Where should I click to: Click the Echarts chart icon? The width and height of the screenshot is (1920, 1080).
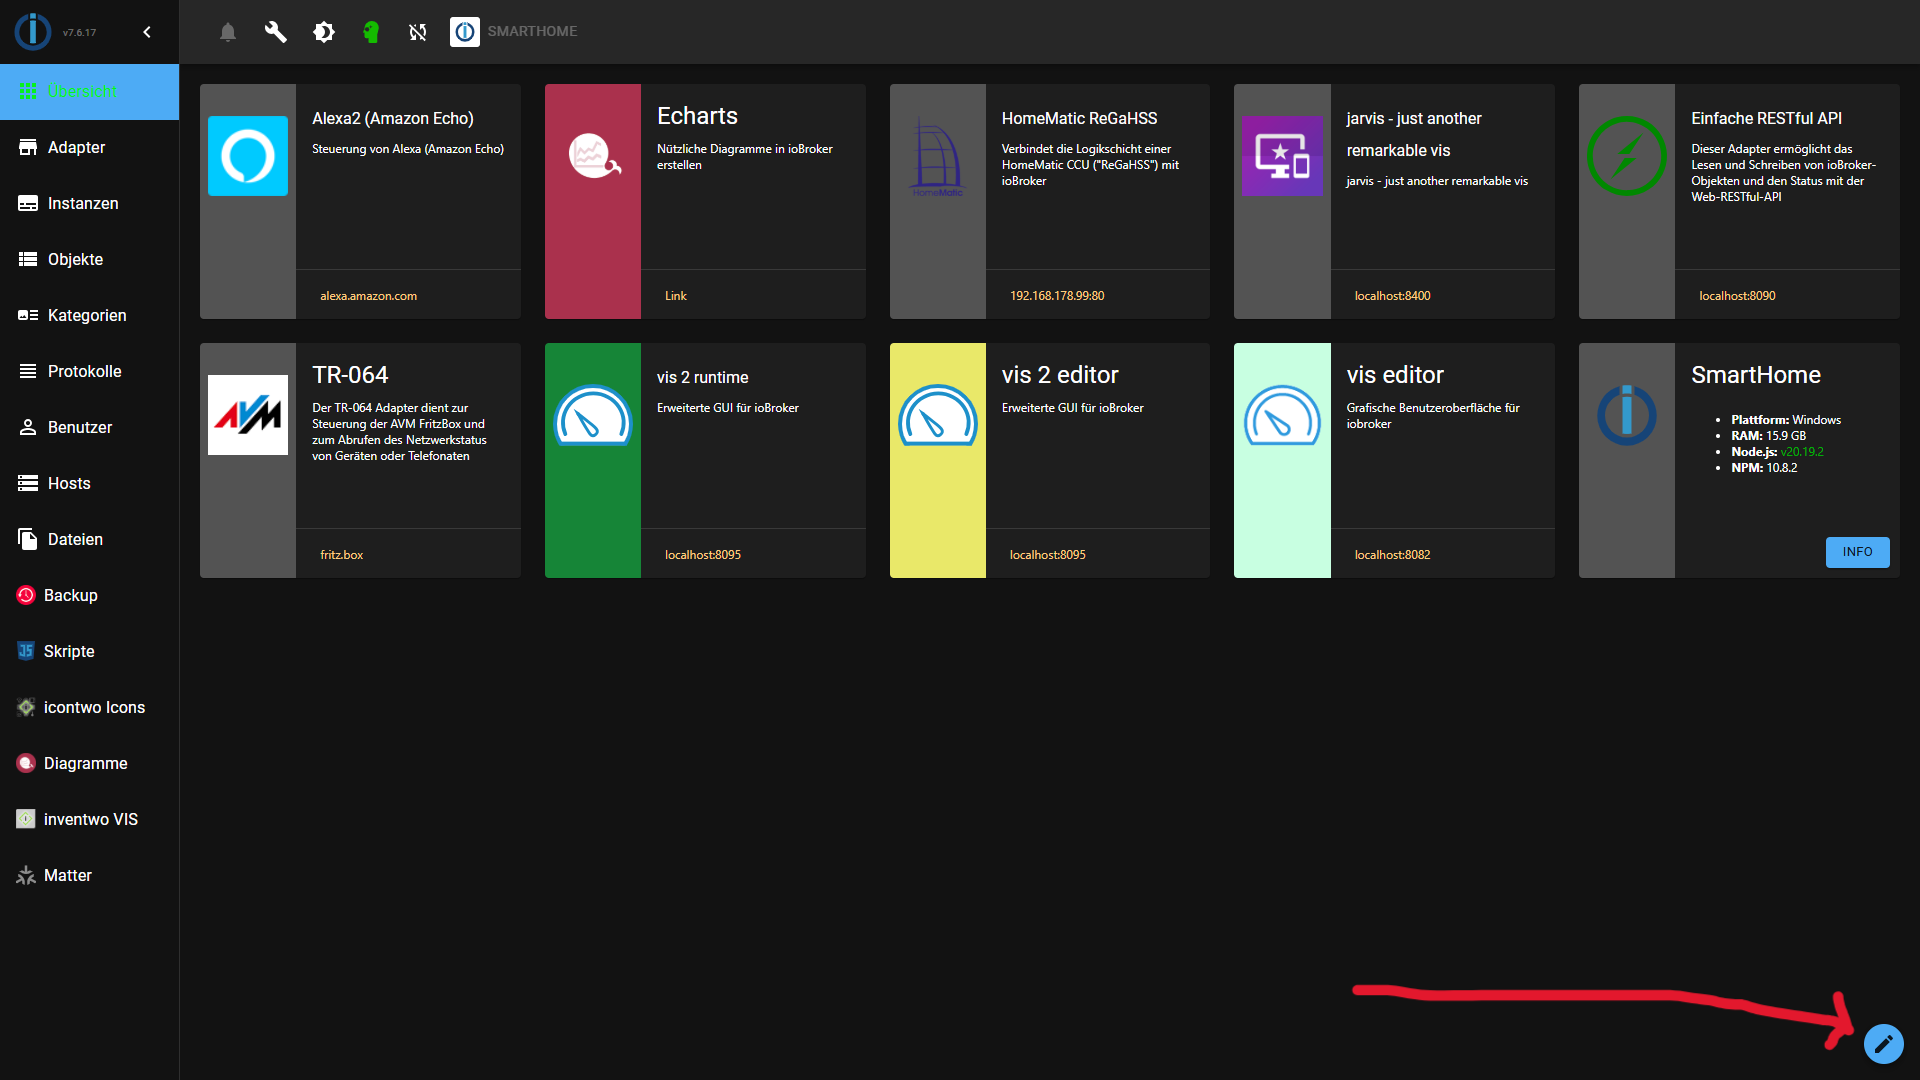click(x=593, y=156)
